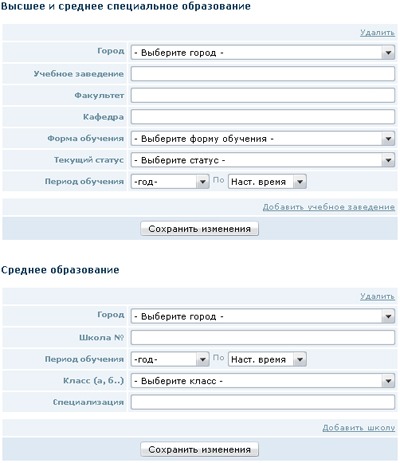
Task: Click the bottom Сохранить изменения button
Action: coord(199,450)
